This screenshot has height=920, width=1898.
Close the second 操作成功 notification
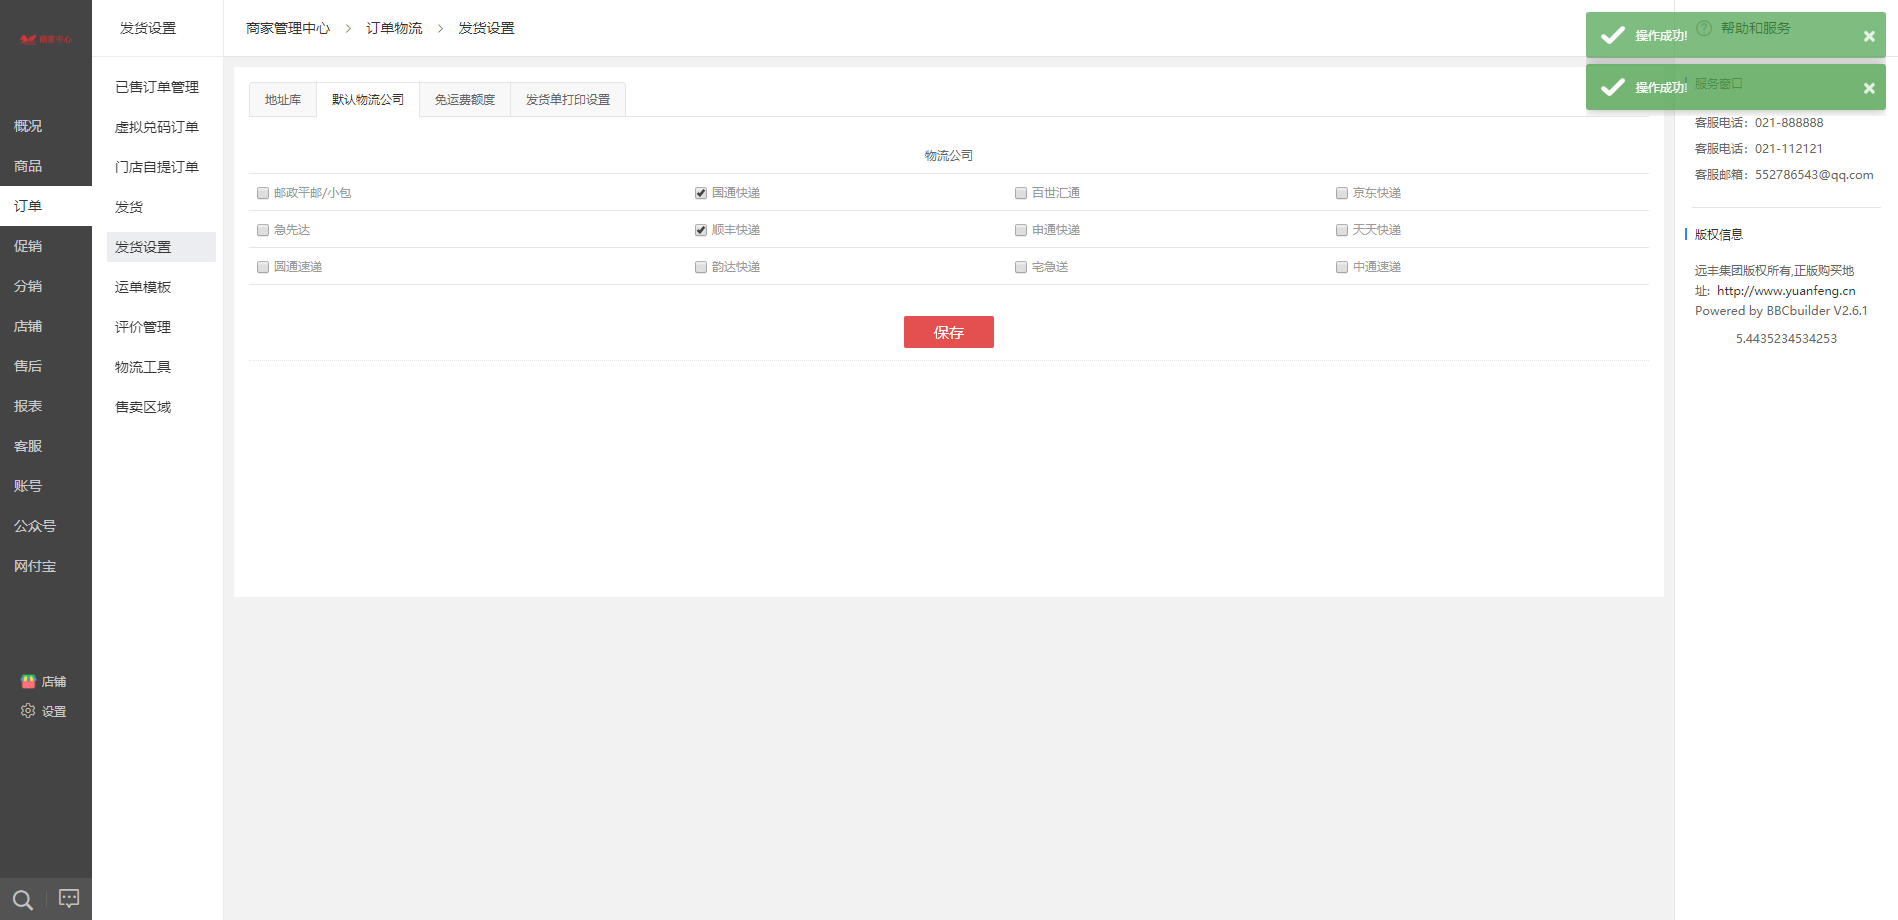tap(1869, 88)
